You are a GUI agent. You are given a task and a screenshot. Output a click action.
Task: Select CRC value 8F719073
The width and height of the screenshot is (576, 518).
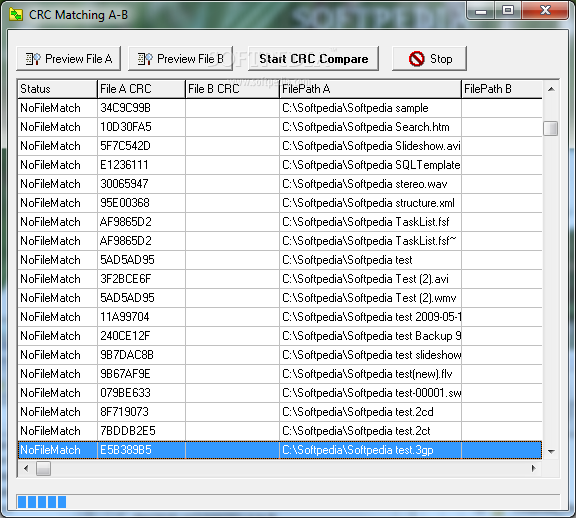pos(124,412)
